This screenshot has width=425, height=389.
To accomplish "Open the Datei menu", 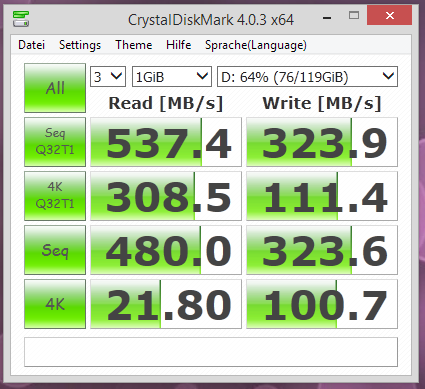I will tap(31, 45).
